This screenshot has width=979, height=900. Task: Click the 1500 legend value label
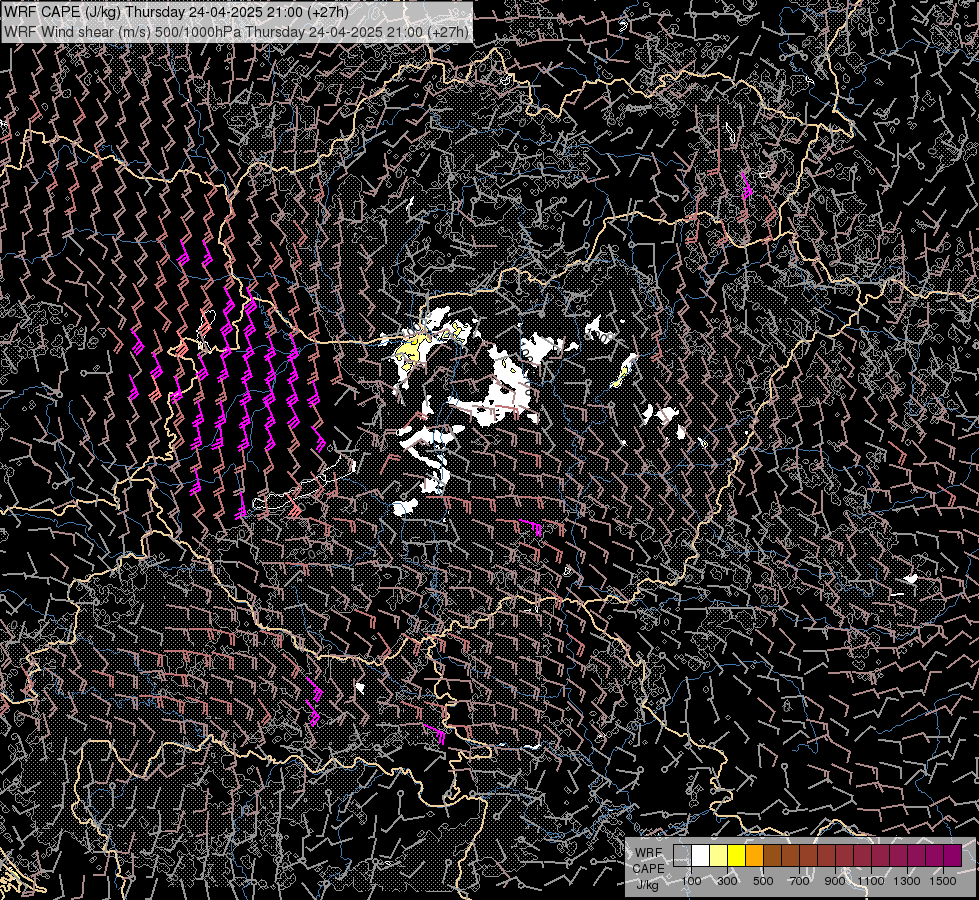943,881
